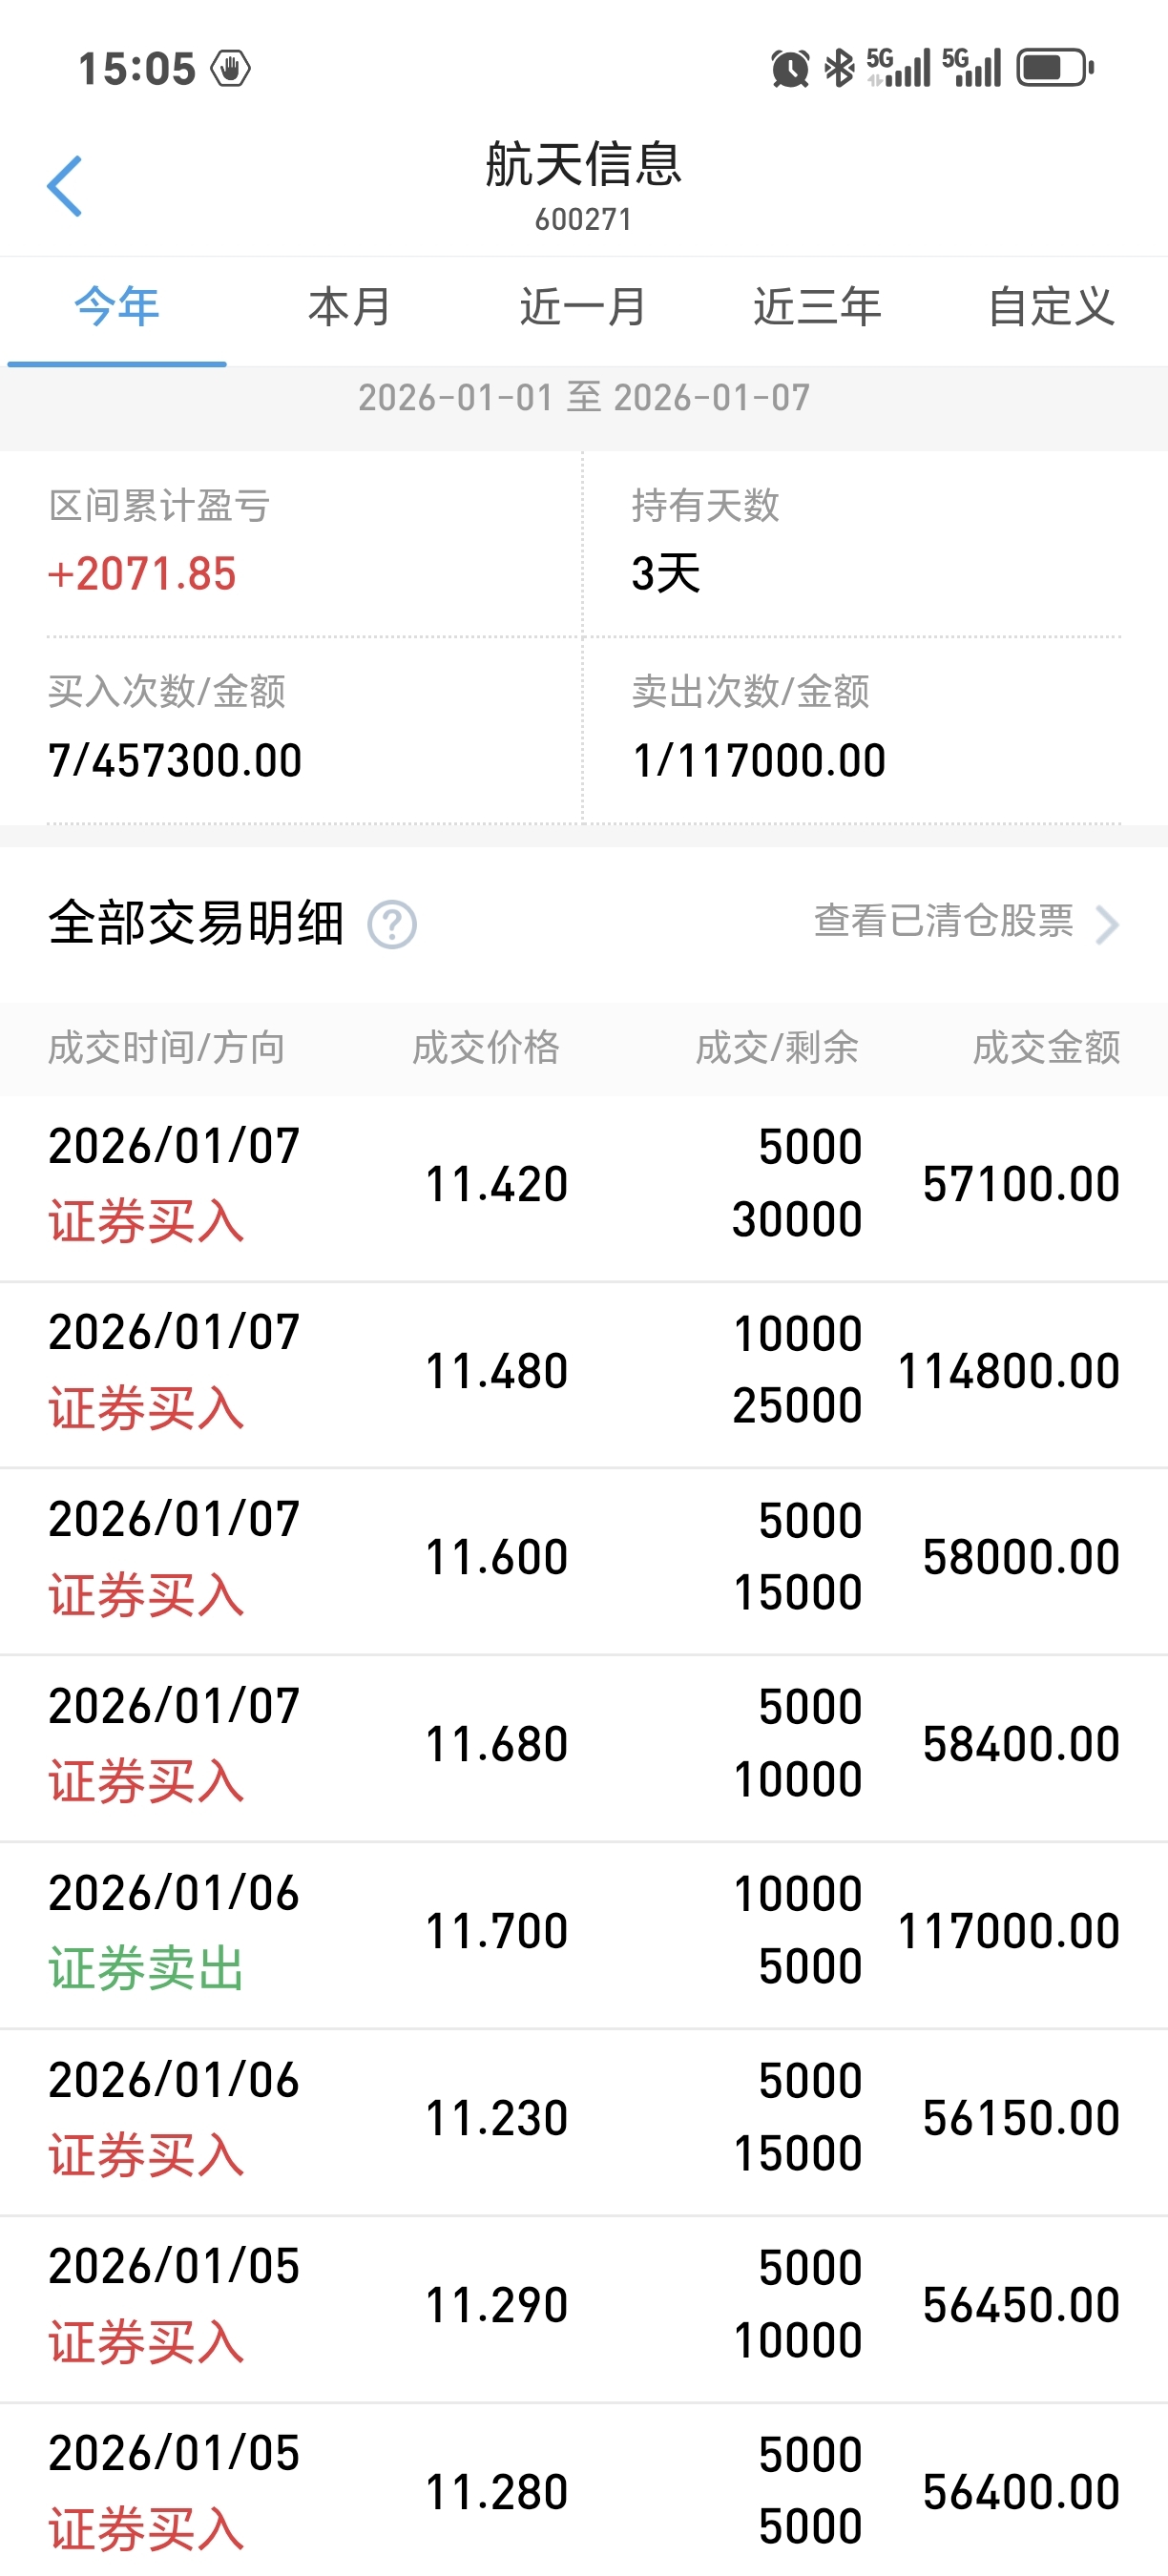Screen dimensions: 1168x2576
Task: Open the chevron next to 查看已清仓股票
Action: [1106, 924]
